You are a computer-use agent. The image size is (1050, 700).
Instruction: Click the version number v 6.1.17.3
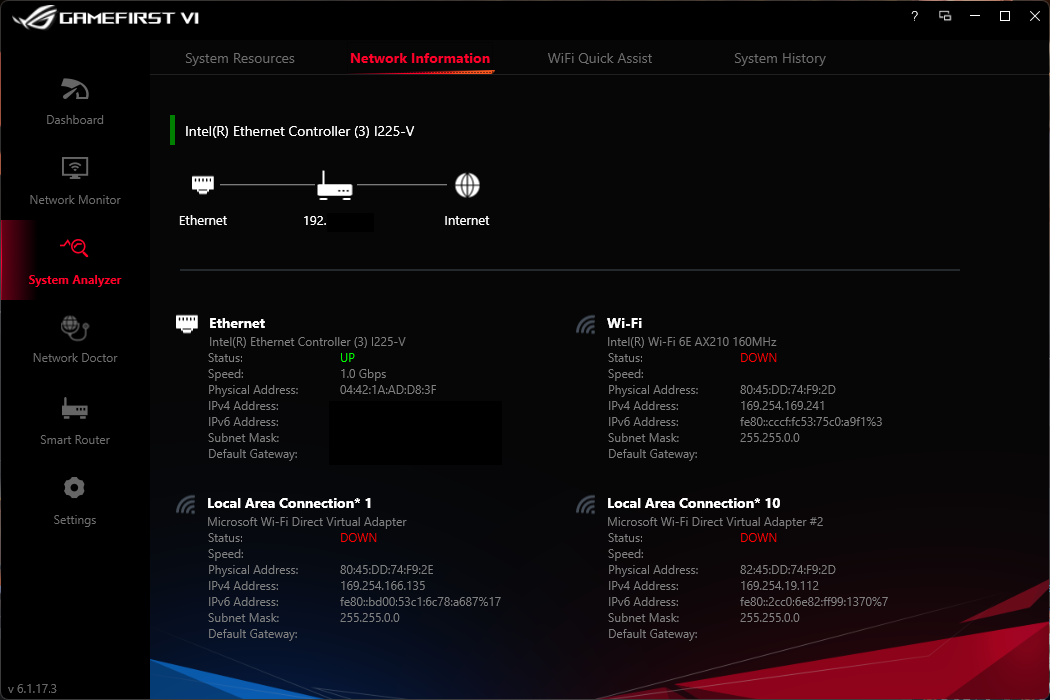[32, 689]
